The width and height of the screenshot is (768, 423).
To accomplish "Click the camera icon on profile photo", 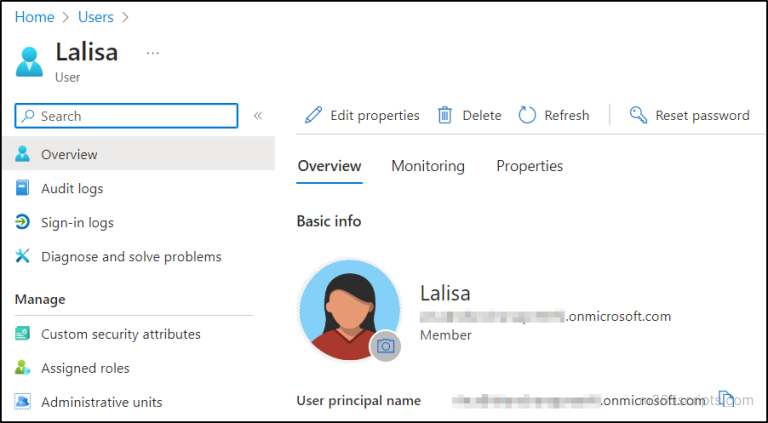I will pyautogui.click(x=385, y=346).
